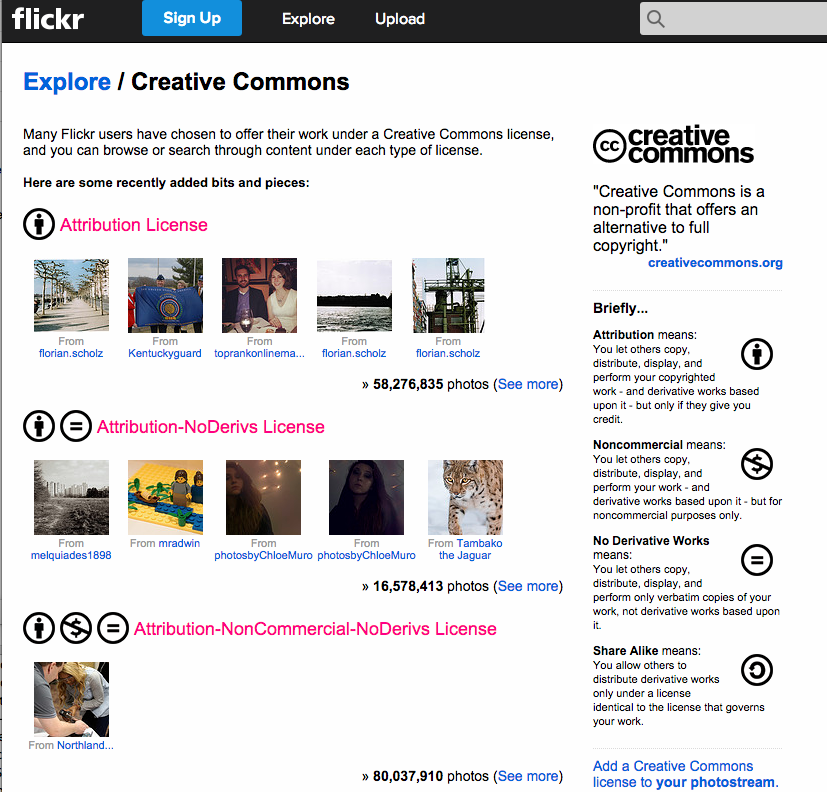Click Explore breadcrumb in page title
Viewport: 827px width, 792px height.
(x=67, y=82)
